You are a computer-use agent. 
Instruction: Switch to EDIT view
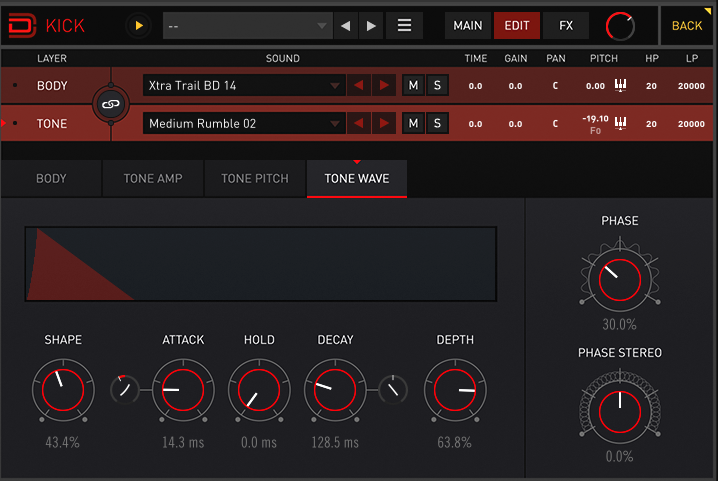[x=517, y=26]
